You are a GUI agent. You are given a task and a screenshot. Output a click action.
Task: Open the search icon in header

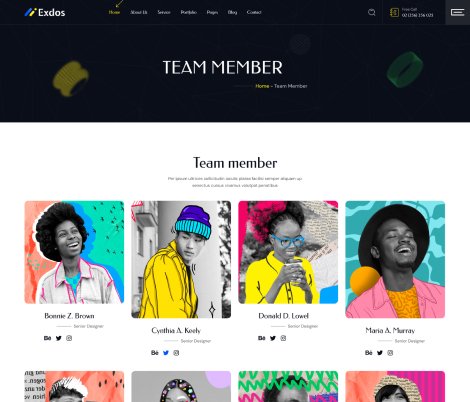(372, 12)
